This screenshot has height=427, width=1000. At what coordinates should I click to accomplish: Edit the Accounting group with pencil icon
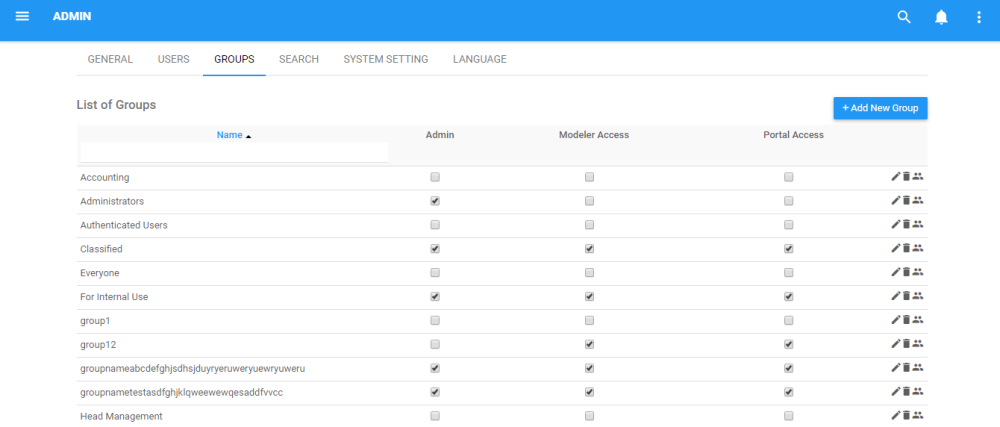(896, 177)
